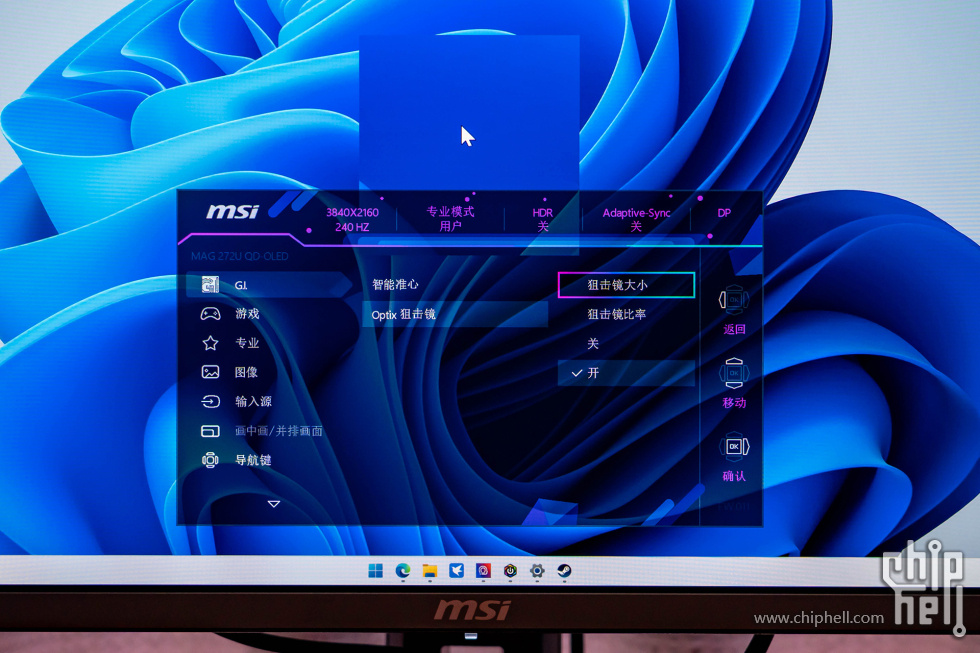Select the 画中画/并排画面 entry
Viewport: 980px width, 653px height.
(x=262, y=431)
